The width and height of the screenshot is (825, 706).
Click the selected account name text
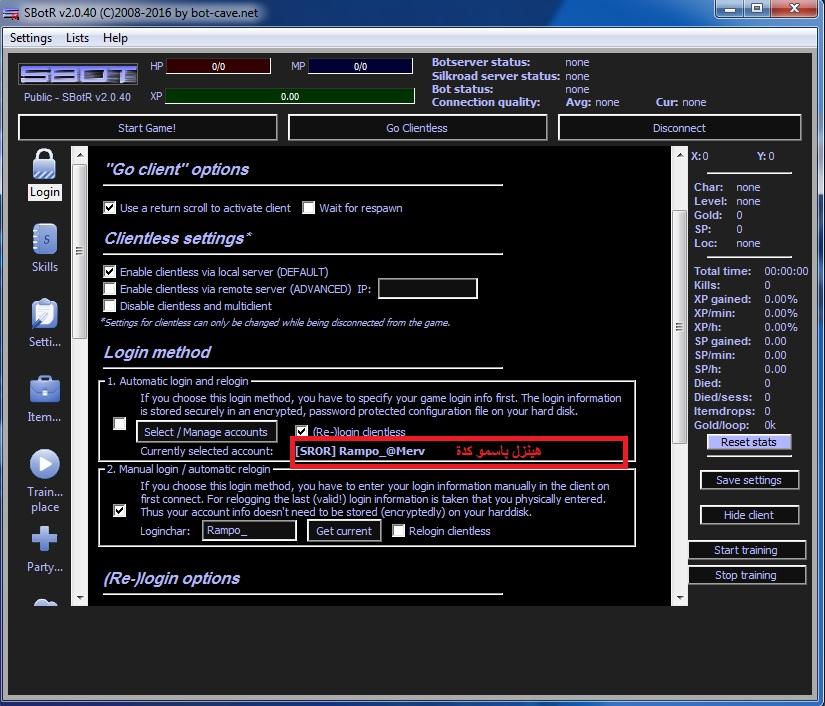coord(360,451)
